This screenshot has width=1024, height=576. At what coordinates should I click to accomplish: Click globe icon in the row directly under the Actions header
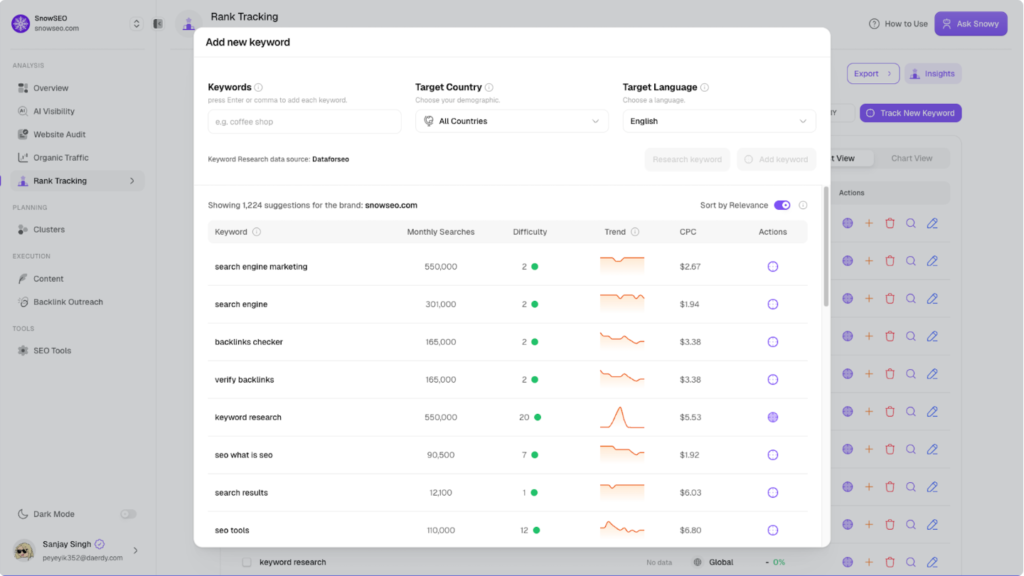848,223
